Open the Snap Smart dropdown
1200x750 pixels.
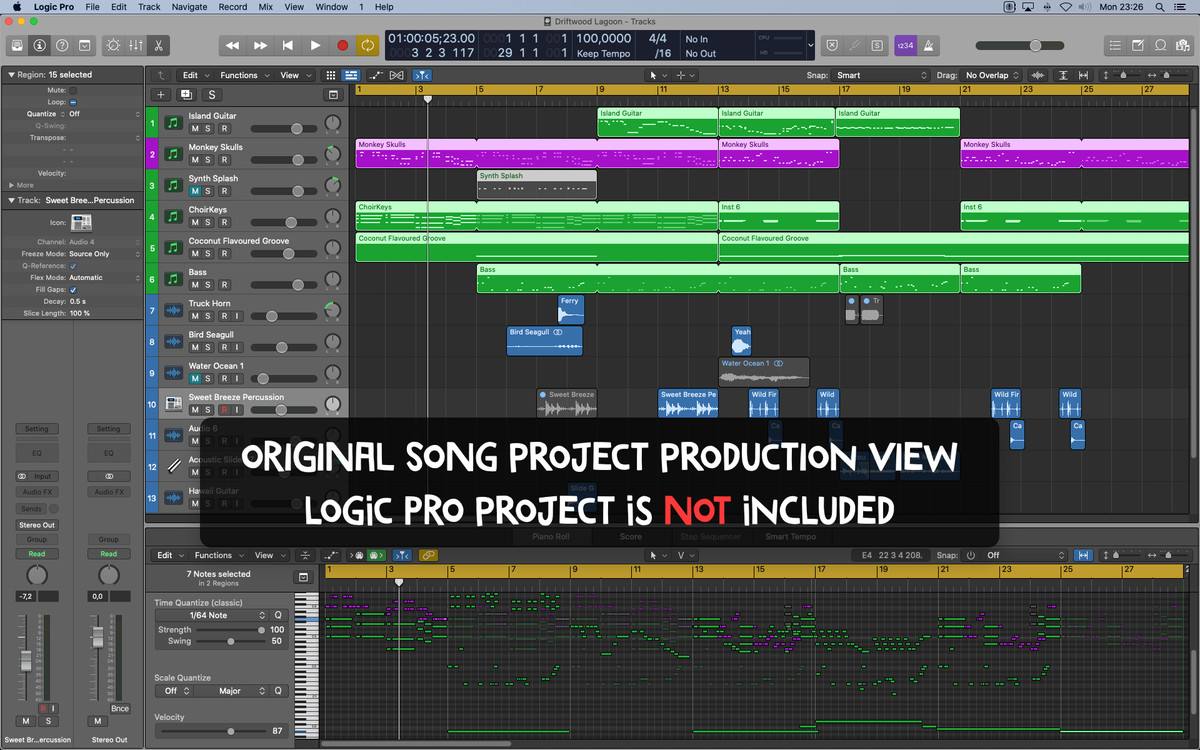[x=882, y=75]
